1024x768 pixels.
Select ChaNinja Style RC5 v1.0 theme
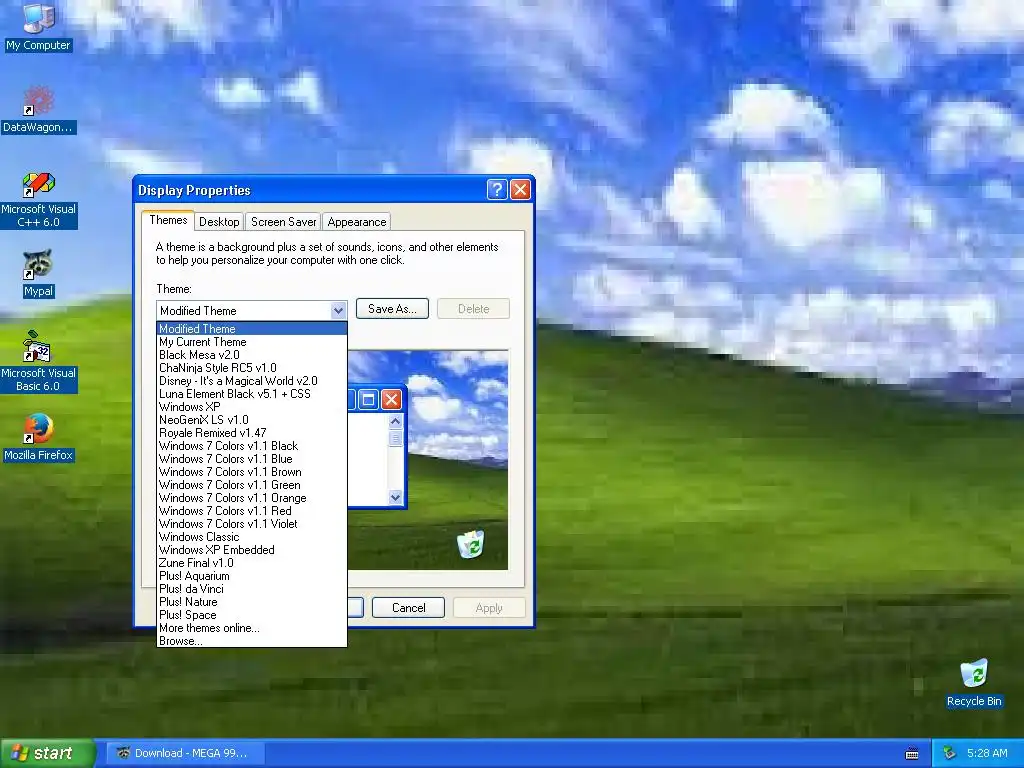[251, 368]
